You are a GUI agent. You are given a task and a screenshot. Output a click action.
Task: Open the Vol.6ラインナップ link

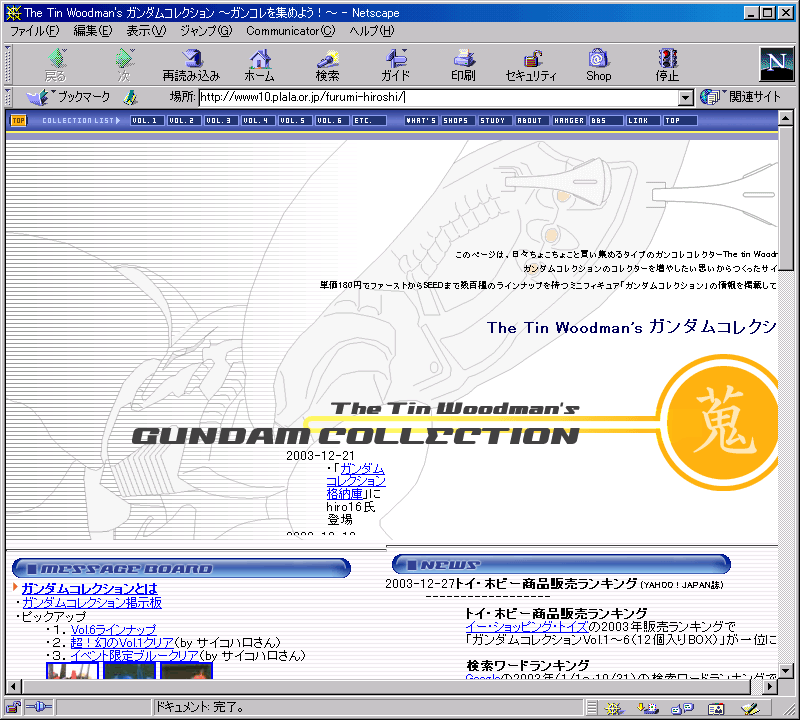pyautogui.click(x=113, y=630)
